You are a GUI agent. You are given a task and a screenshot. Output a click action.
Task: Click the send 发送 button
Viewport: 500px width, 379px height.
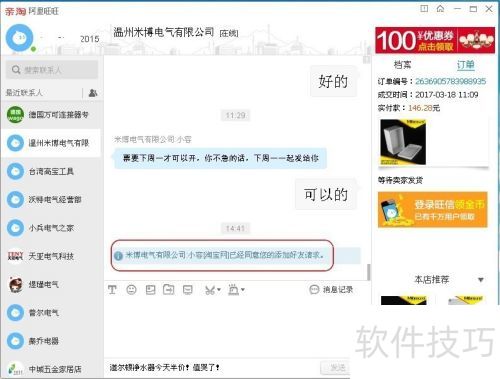(x=335, y=368)
